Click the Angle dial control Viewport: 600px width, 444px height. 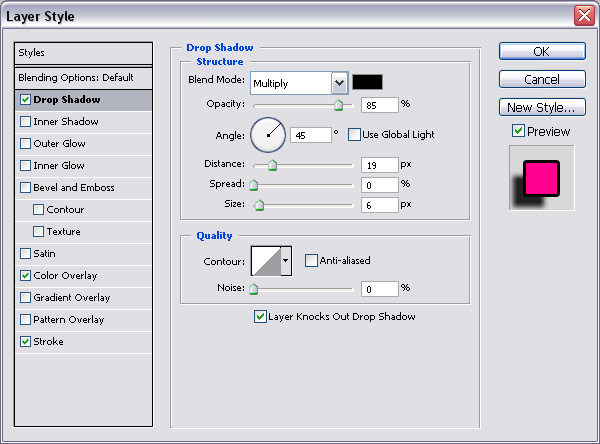coord(267,134)
